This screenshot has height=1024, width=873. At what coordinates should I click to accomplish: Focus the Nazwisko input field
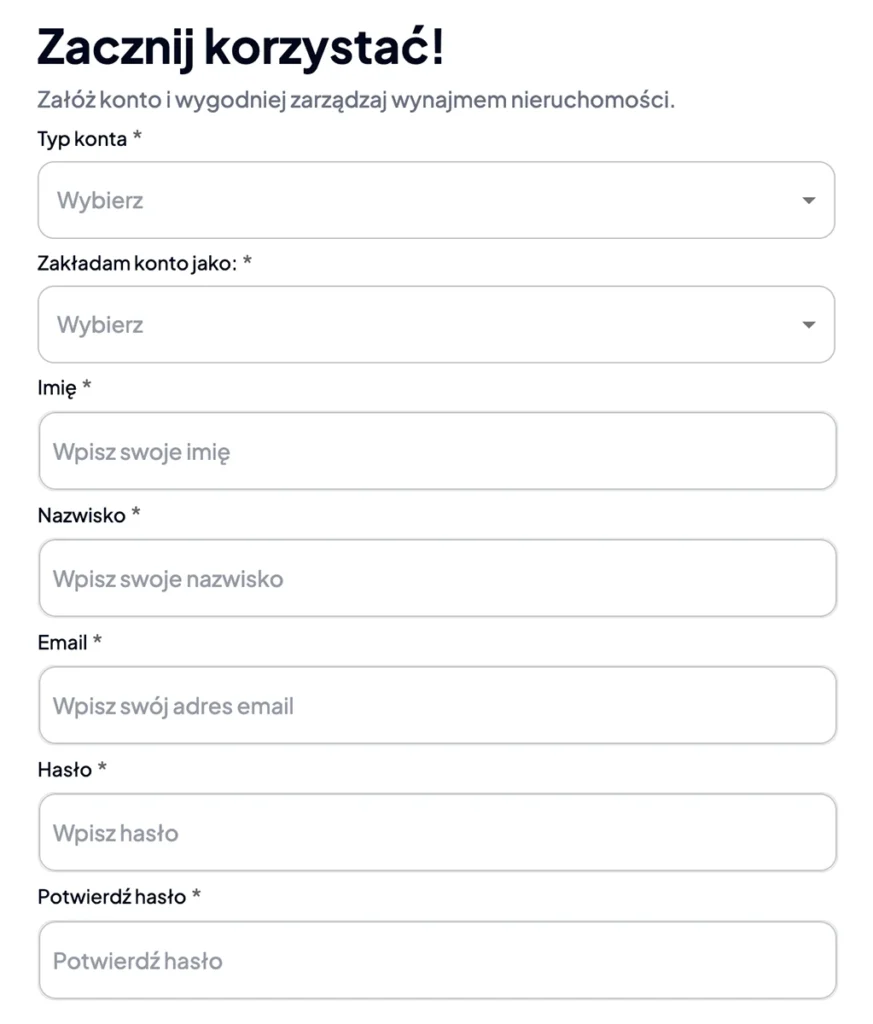click(437, 578)
